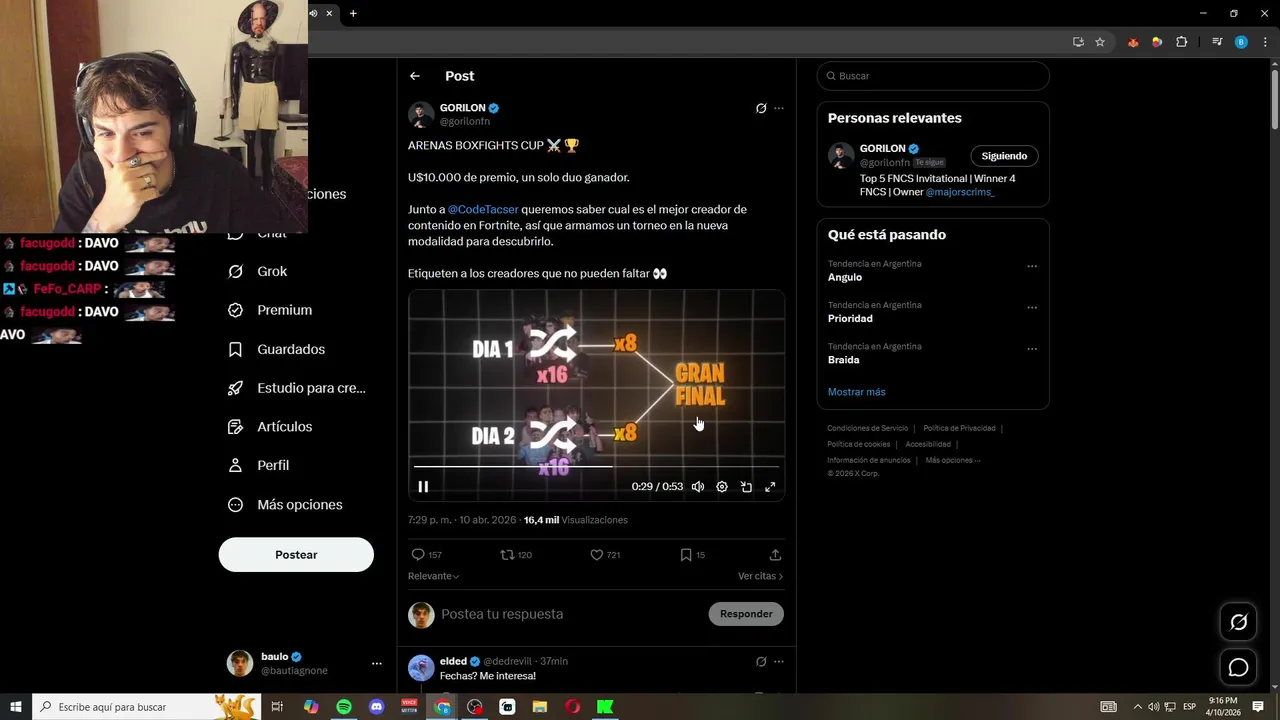Image resolution: width=1280 pixels, height=720 pixels.
Task: Open Artículos in the sidebar
Action: click(x=270, y=426)
